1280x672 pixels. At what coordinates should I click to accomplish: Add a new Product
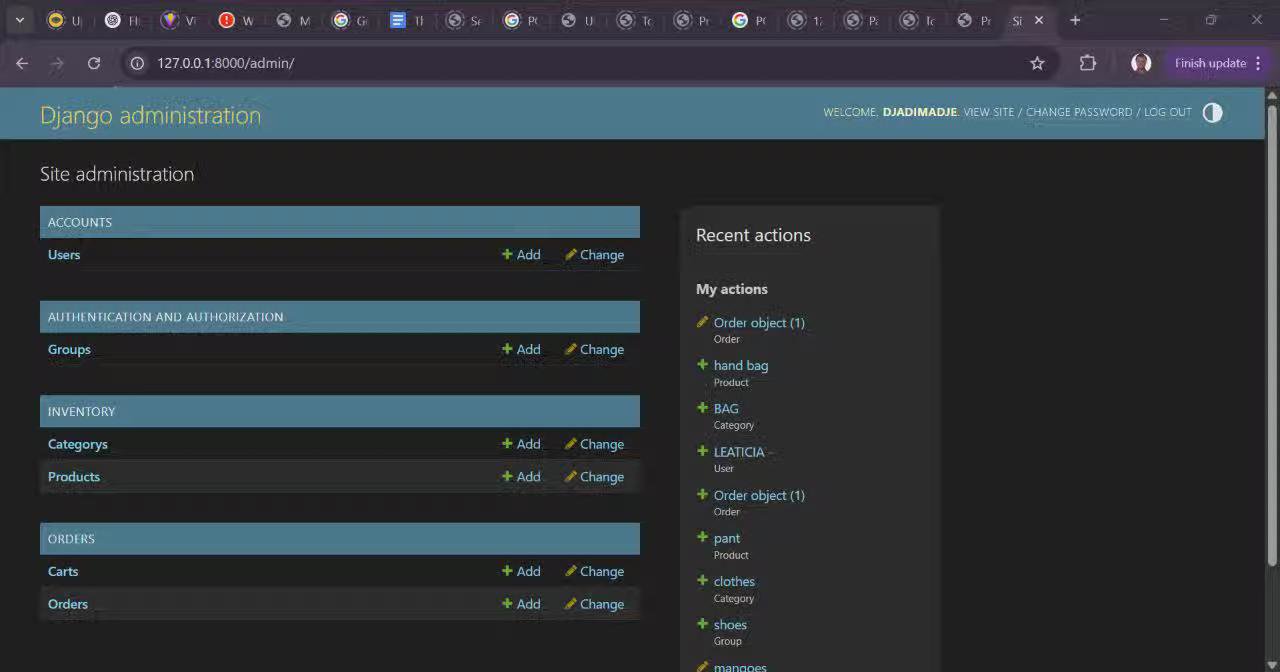521,477
